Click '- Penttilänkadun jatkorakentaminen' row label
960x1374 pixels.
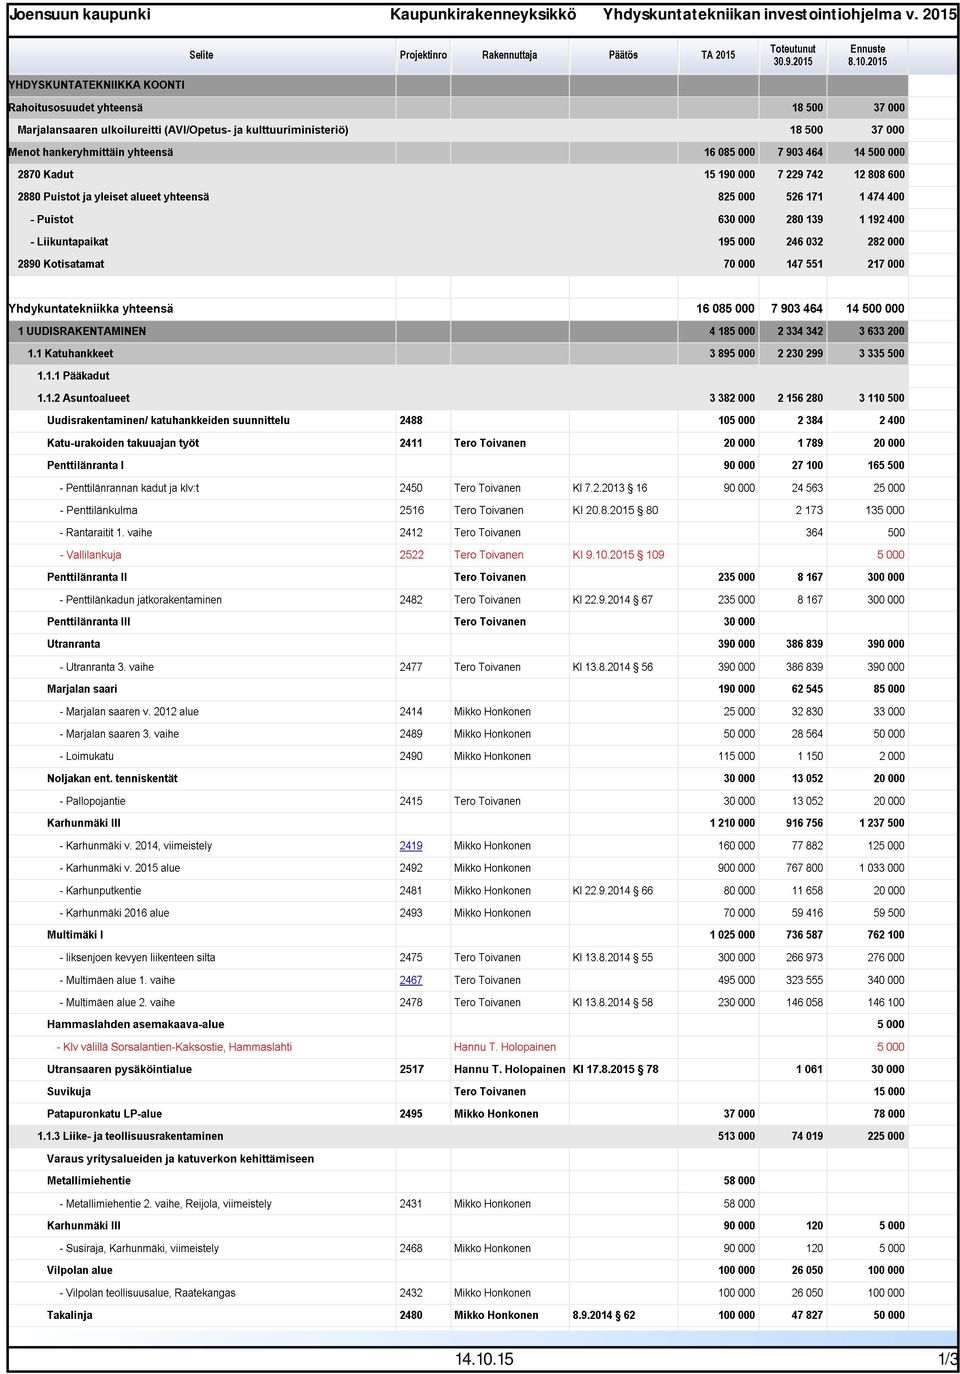tap(140, 600)
